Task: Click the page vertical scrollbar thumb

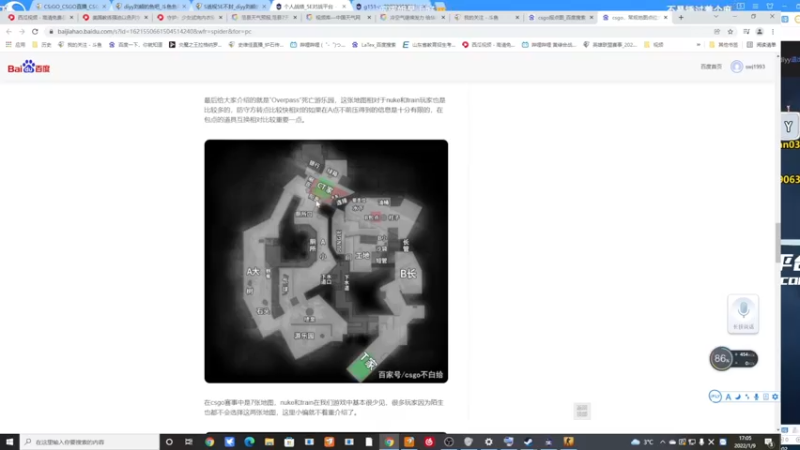Action: tap(778, 242)
